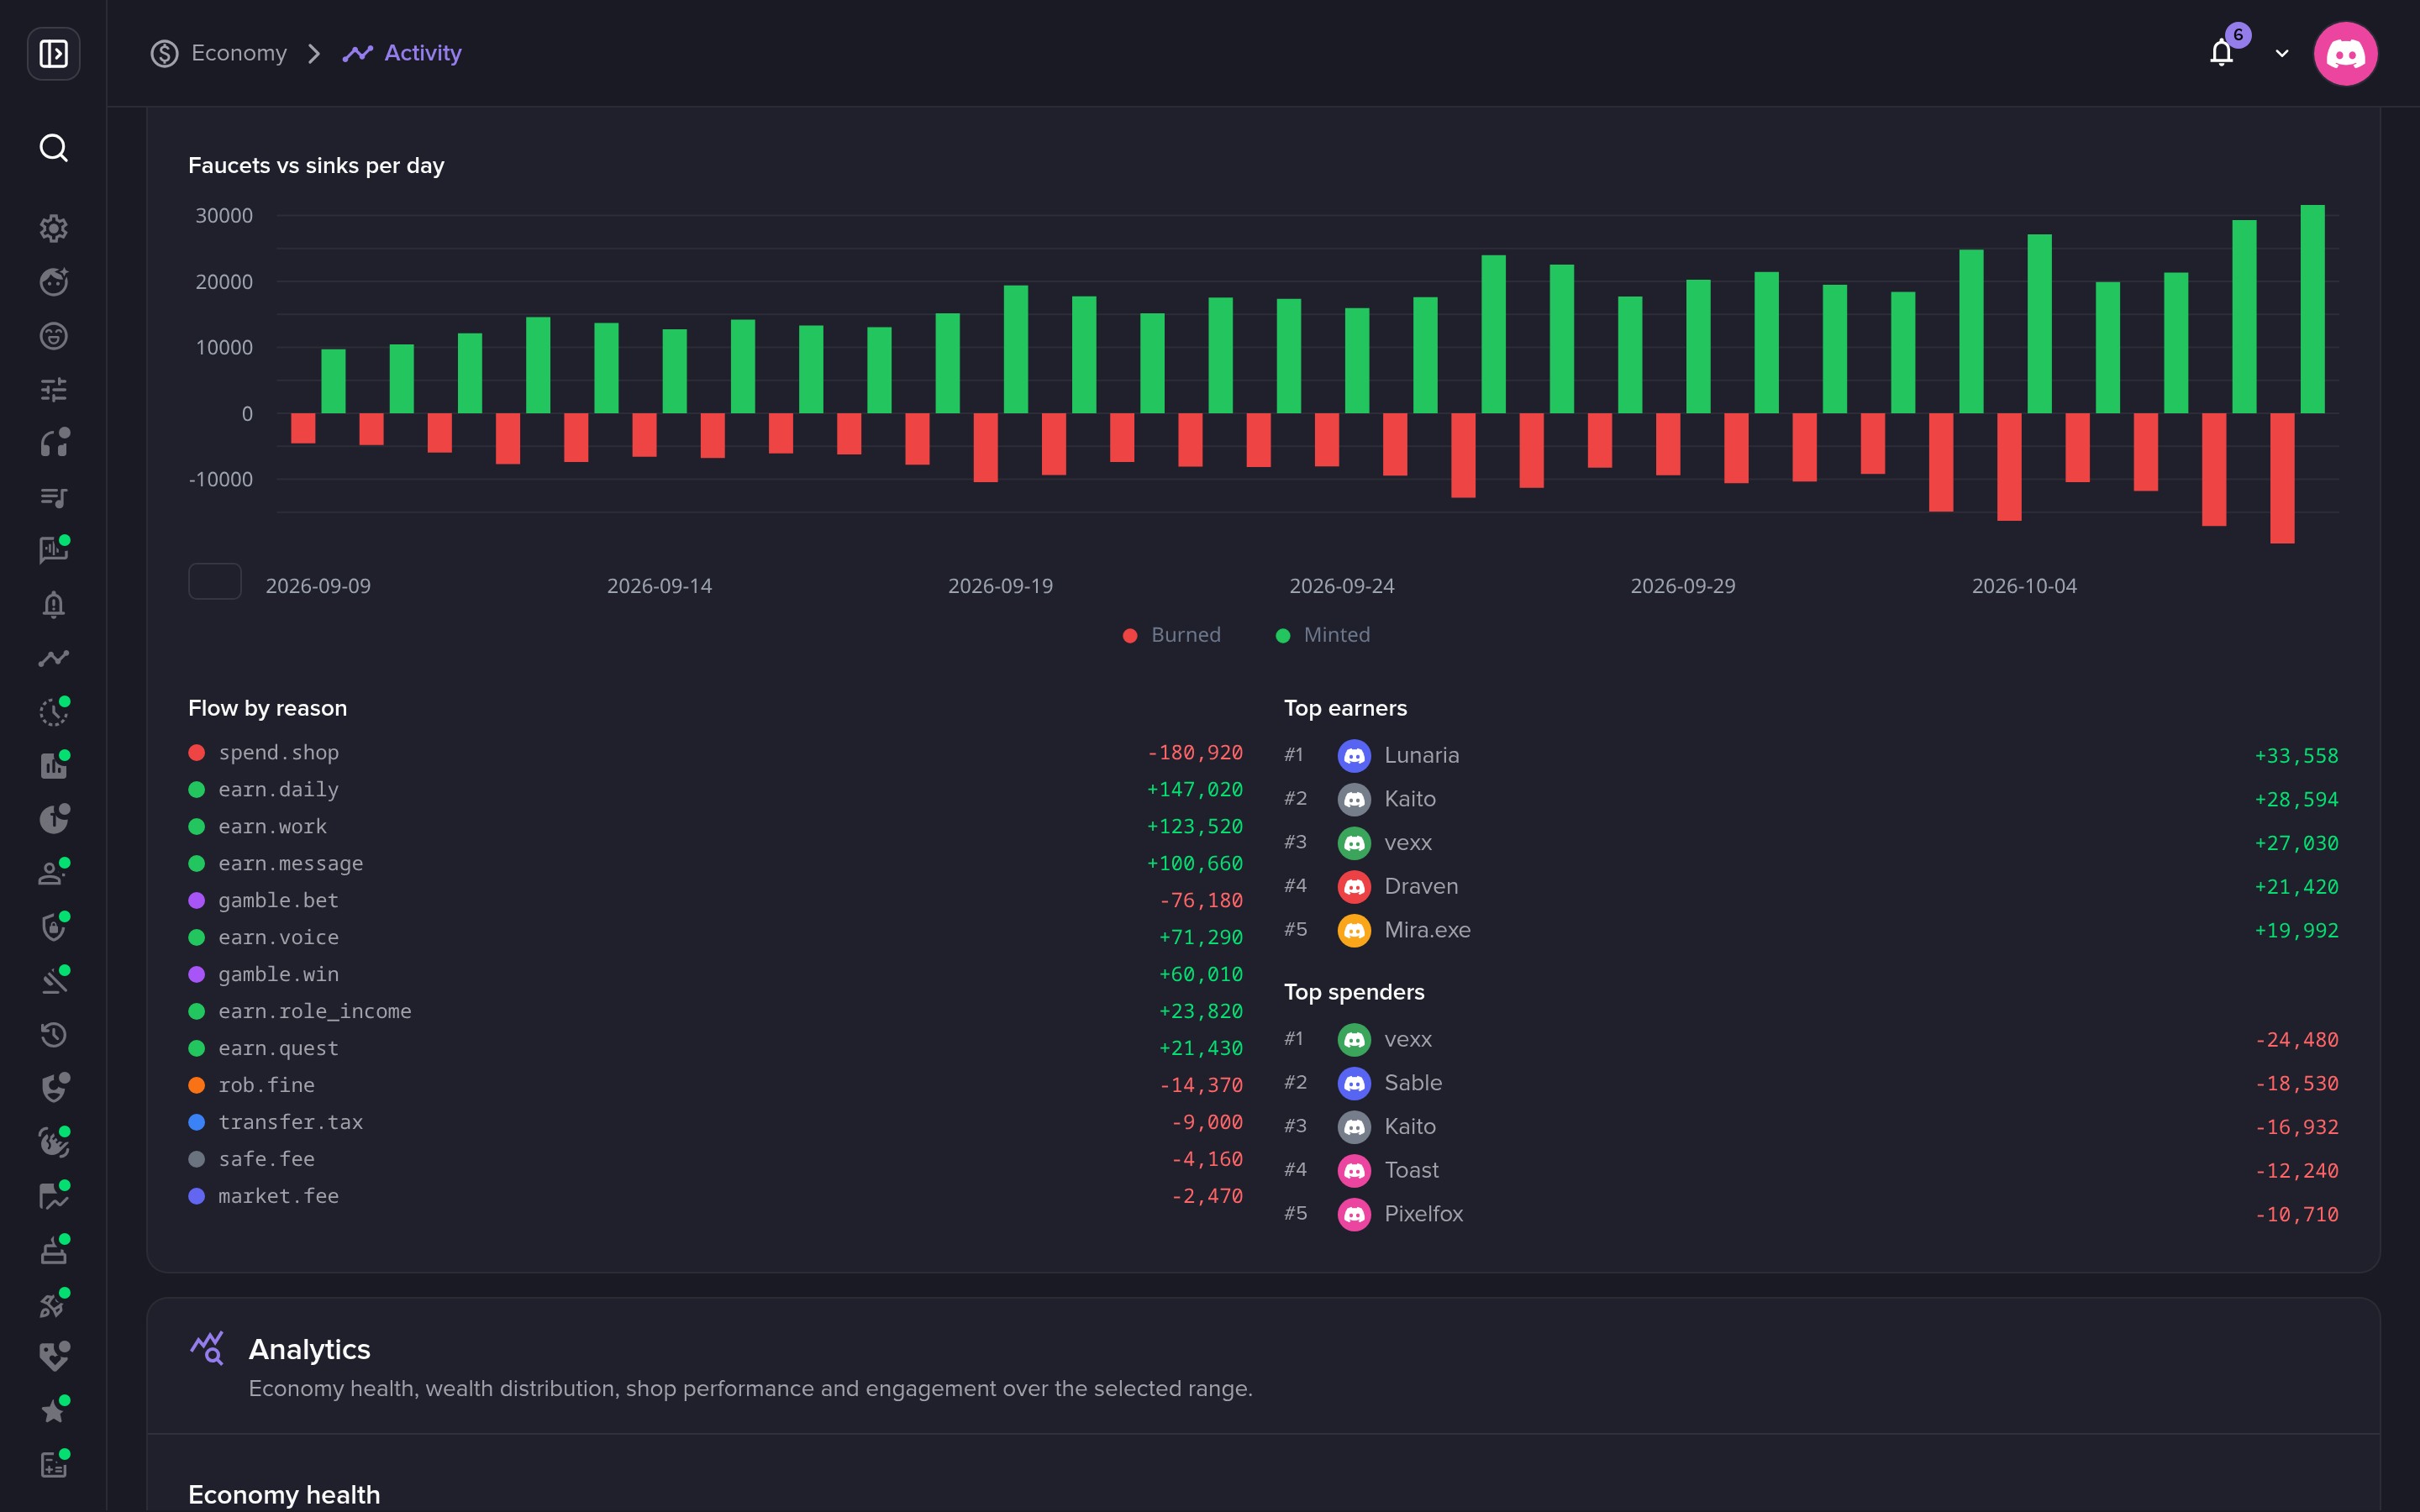Open the voice chat bubble sidebar icon

point(53,550)
